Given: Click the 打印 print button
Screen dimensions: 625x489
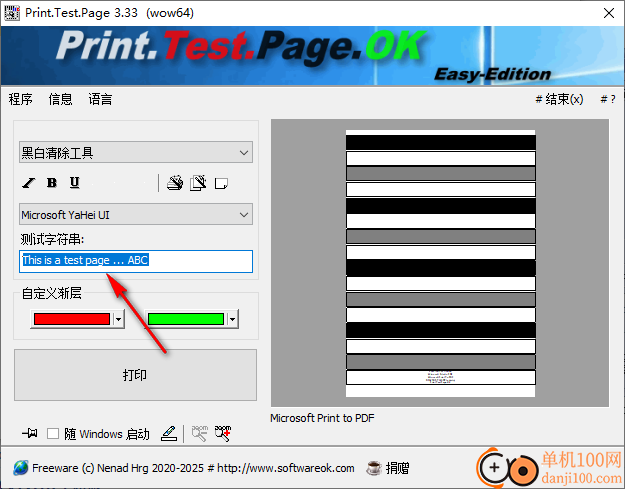Looking at the screenshot, I should click(136, 375).
